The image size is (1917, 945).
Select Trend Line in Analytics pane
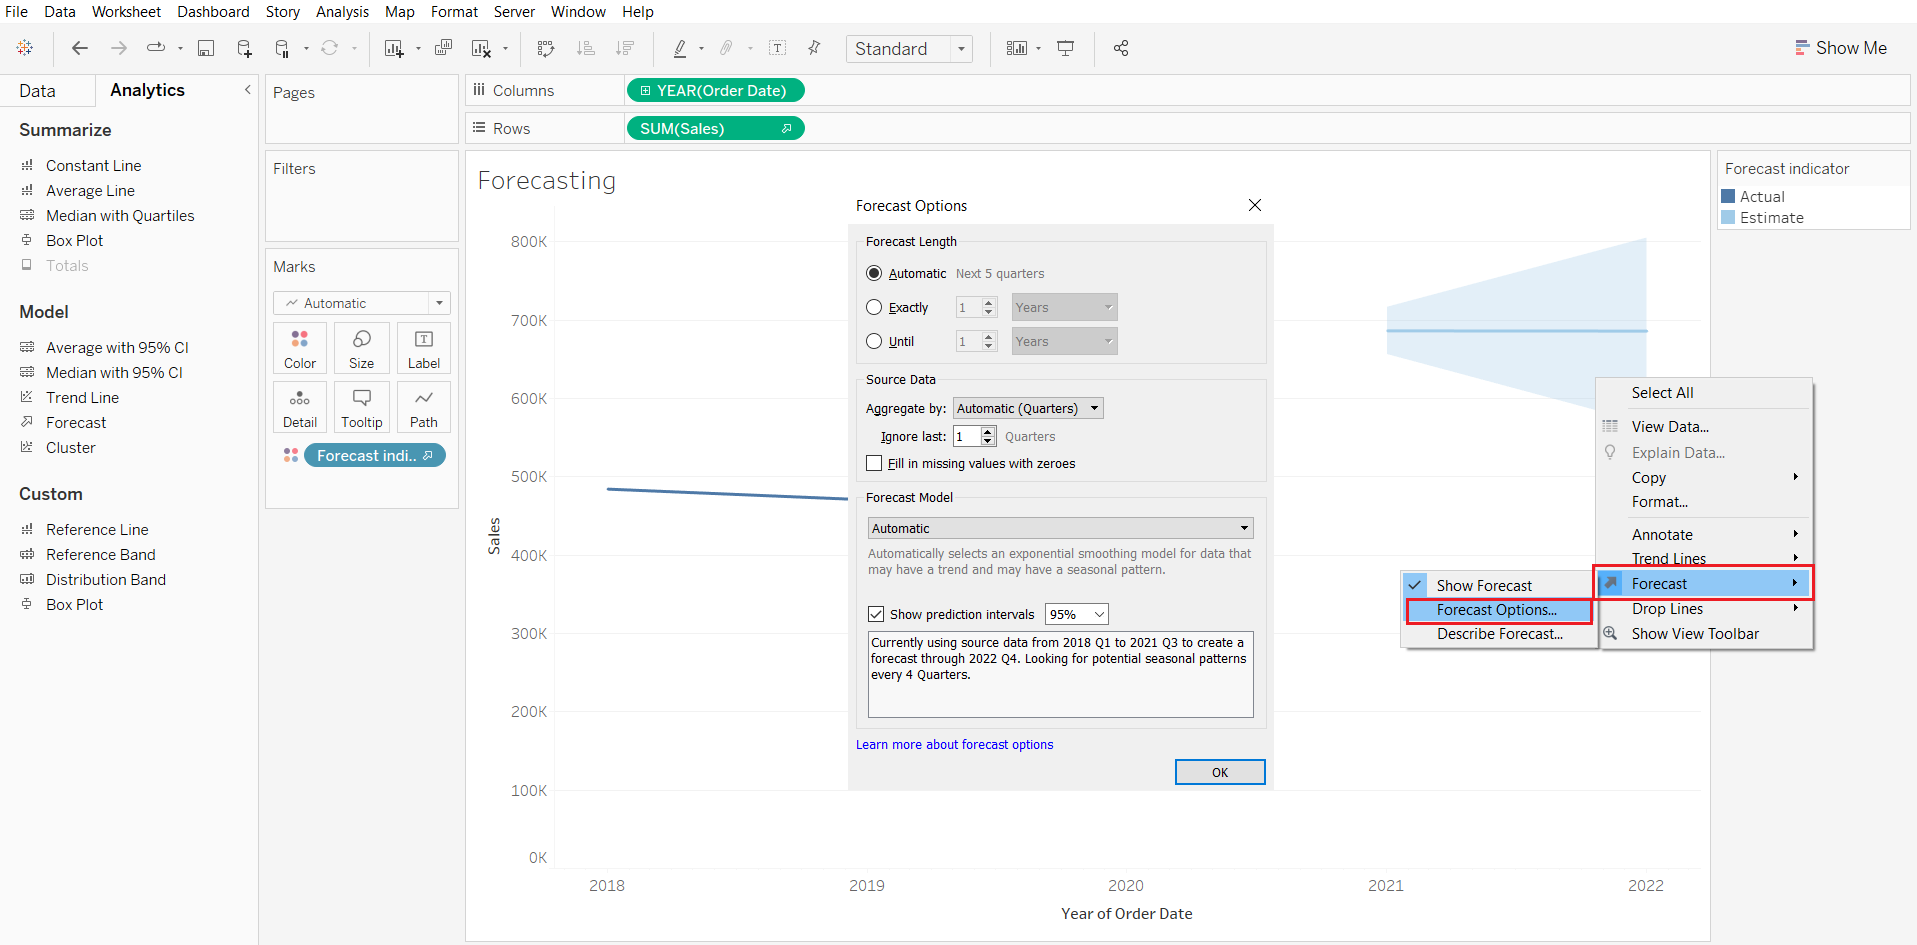(82, 397)
